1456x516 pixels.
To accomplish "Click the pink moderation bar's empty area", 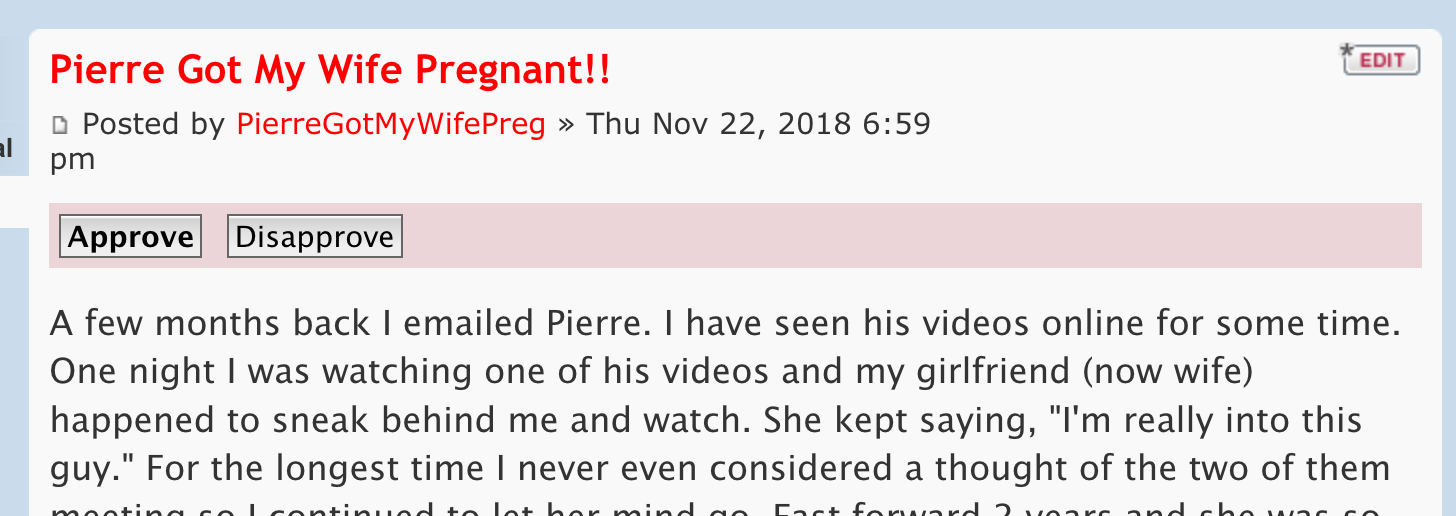I will click(900, 236).
